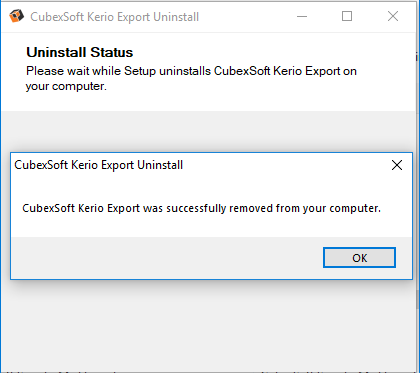Click blank white header area right of heading

[273, 52]
